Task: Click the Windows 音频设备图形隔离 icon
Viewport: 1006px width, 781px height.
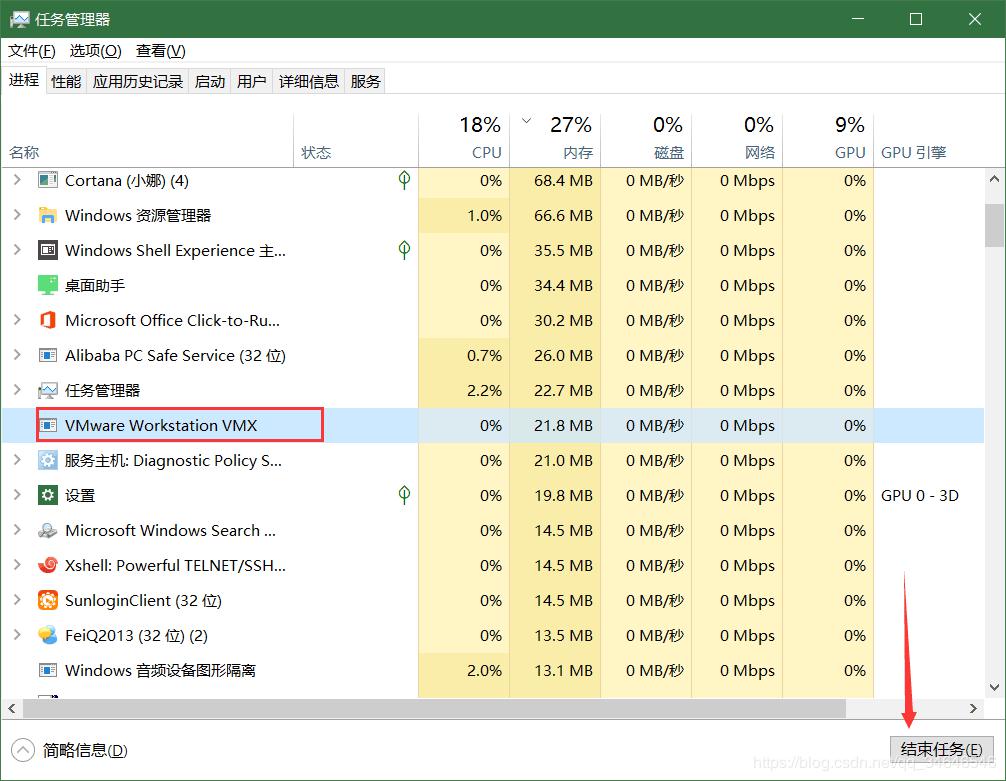Action: pyautogui.click(x=47, y=671)
